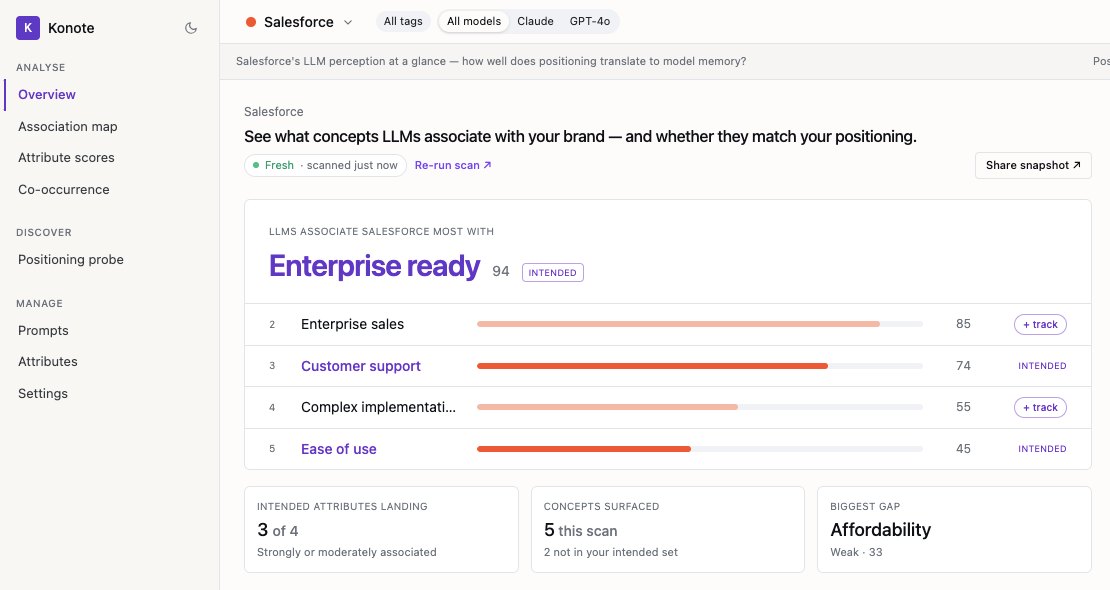1110x590 pixels.
Task: Click the Fresh scanned just now badge
Action: click(326, 165)
